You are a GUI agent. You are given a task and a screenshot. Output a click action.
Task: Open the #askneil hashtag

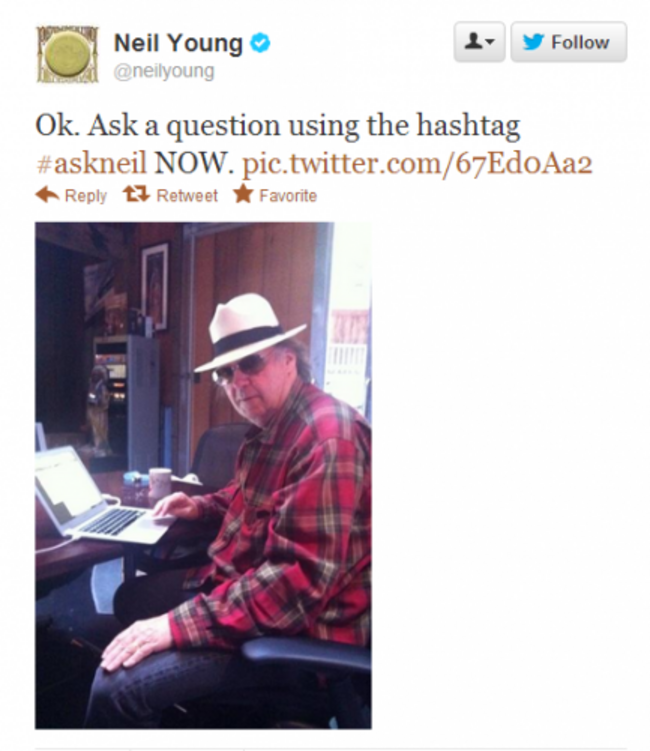(91, 163)
